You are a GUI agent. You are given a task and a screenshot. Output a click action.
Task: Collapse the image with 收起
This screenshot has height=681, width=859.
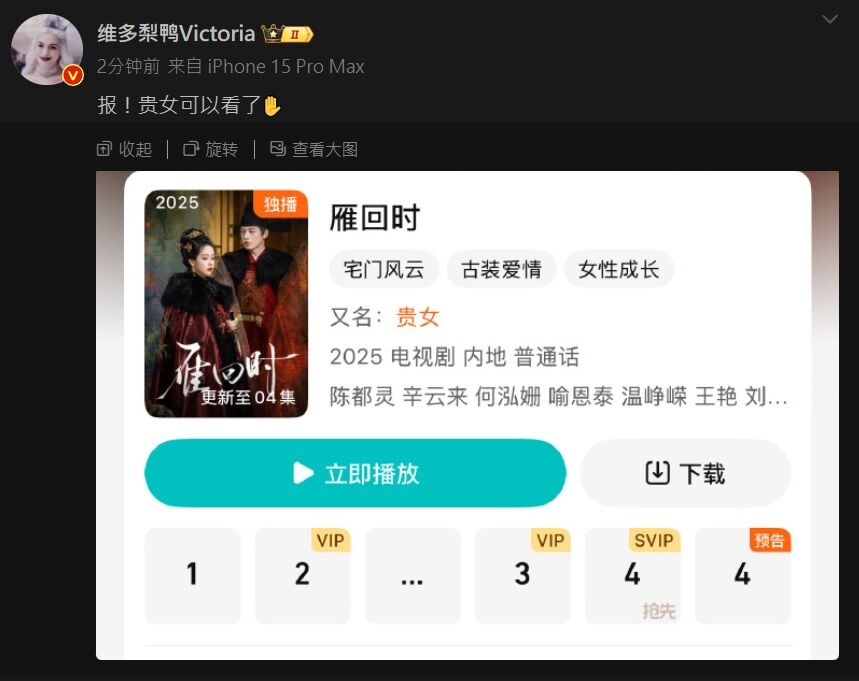(x=124, y=149)
